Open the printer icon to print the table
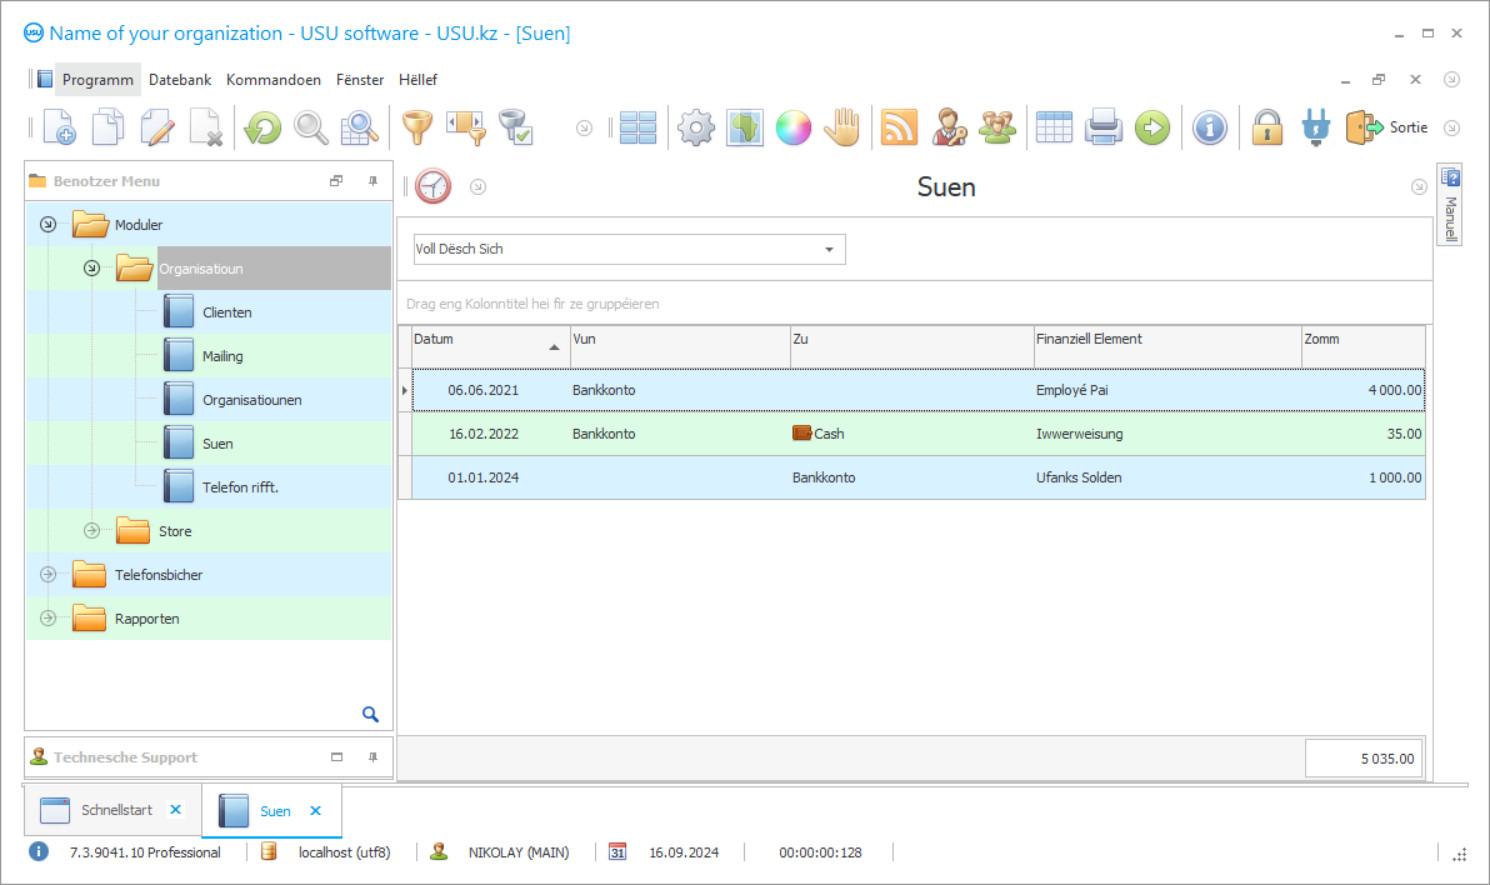1490x885 pixels. tap(1103, 127)
